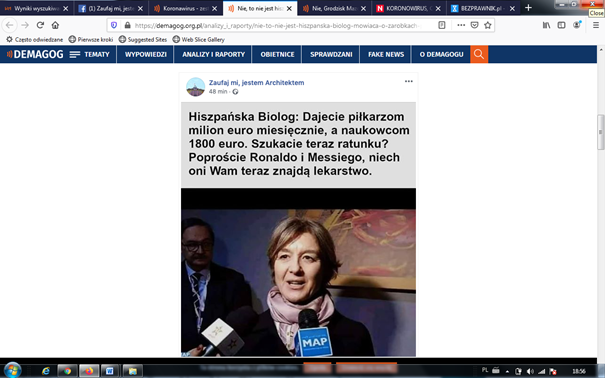This screenshot has height=378, width=605.
Task: Open SPRAWDZANI menu item
Action: (x=331, y=54)
